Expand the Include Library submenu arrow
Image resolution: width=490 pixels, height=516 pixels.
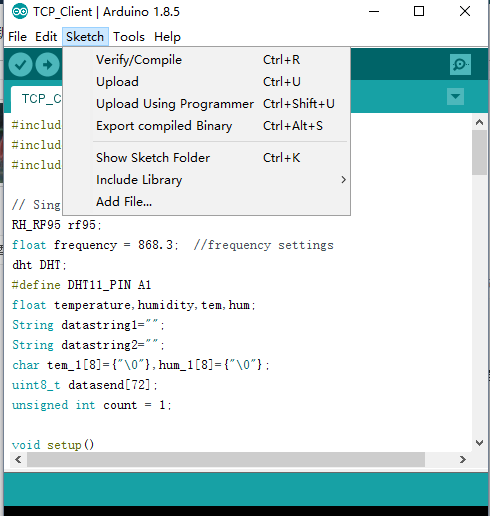pos(343,180)
